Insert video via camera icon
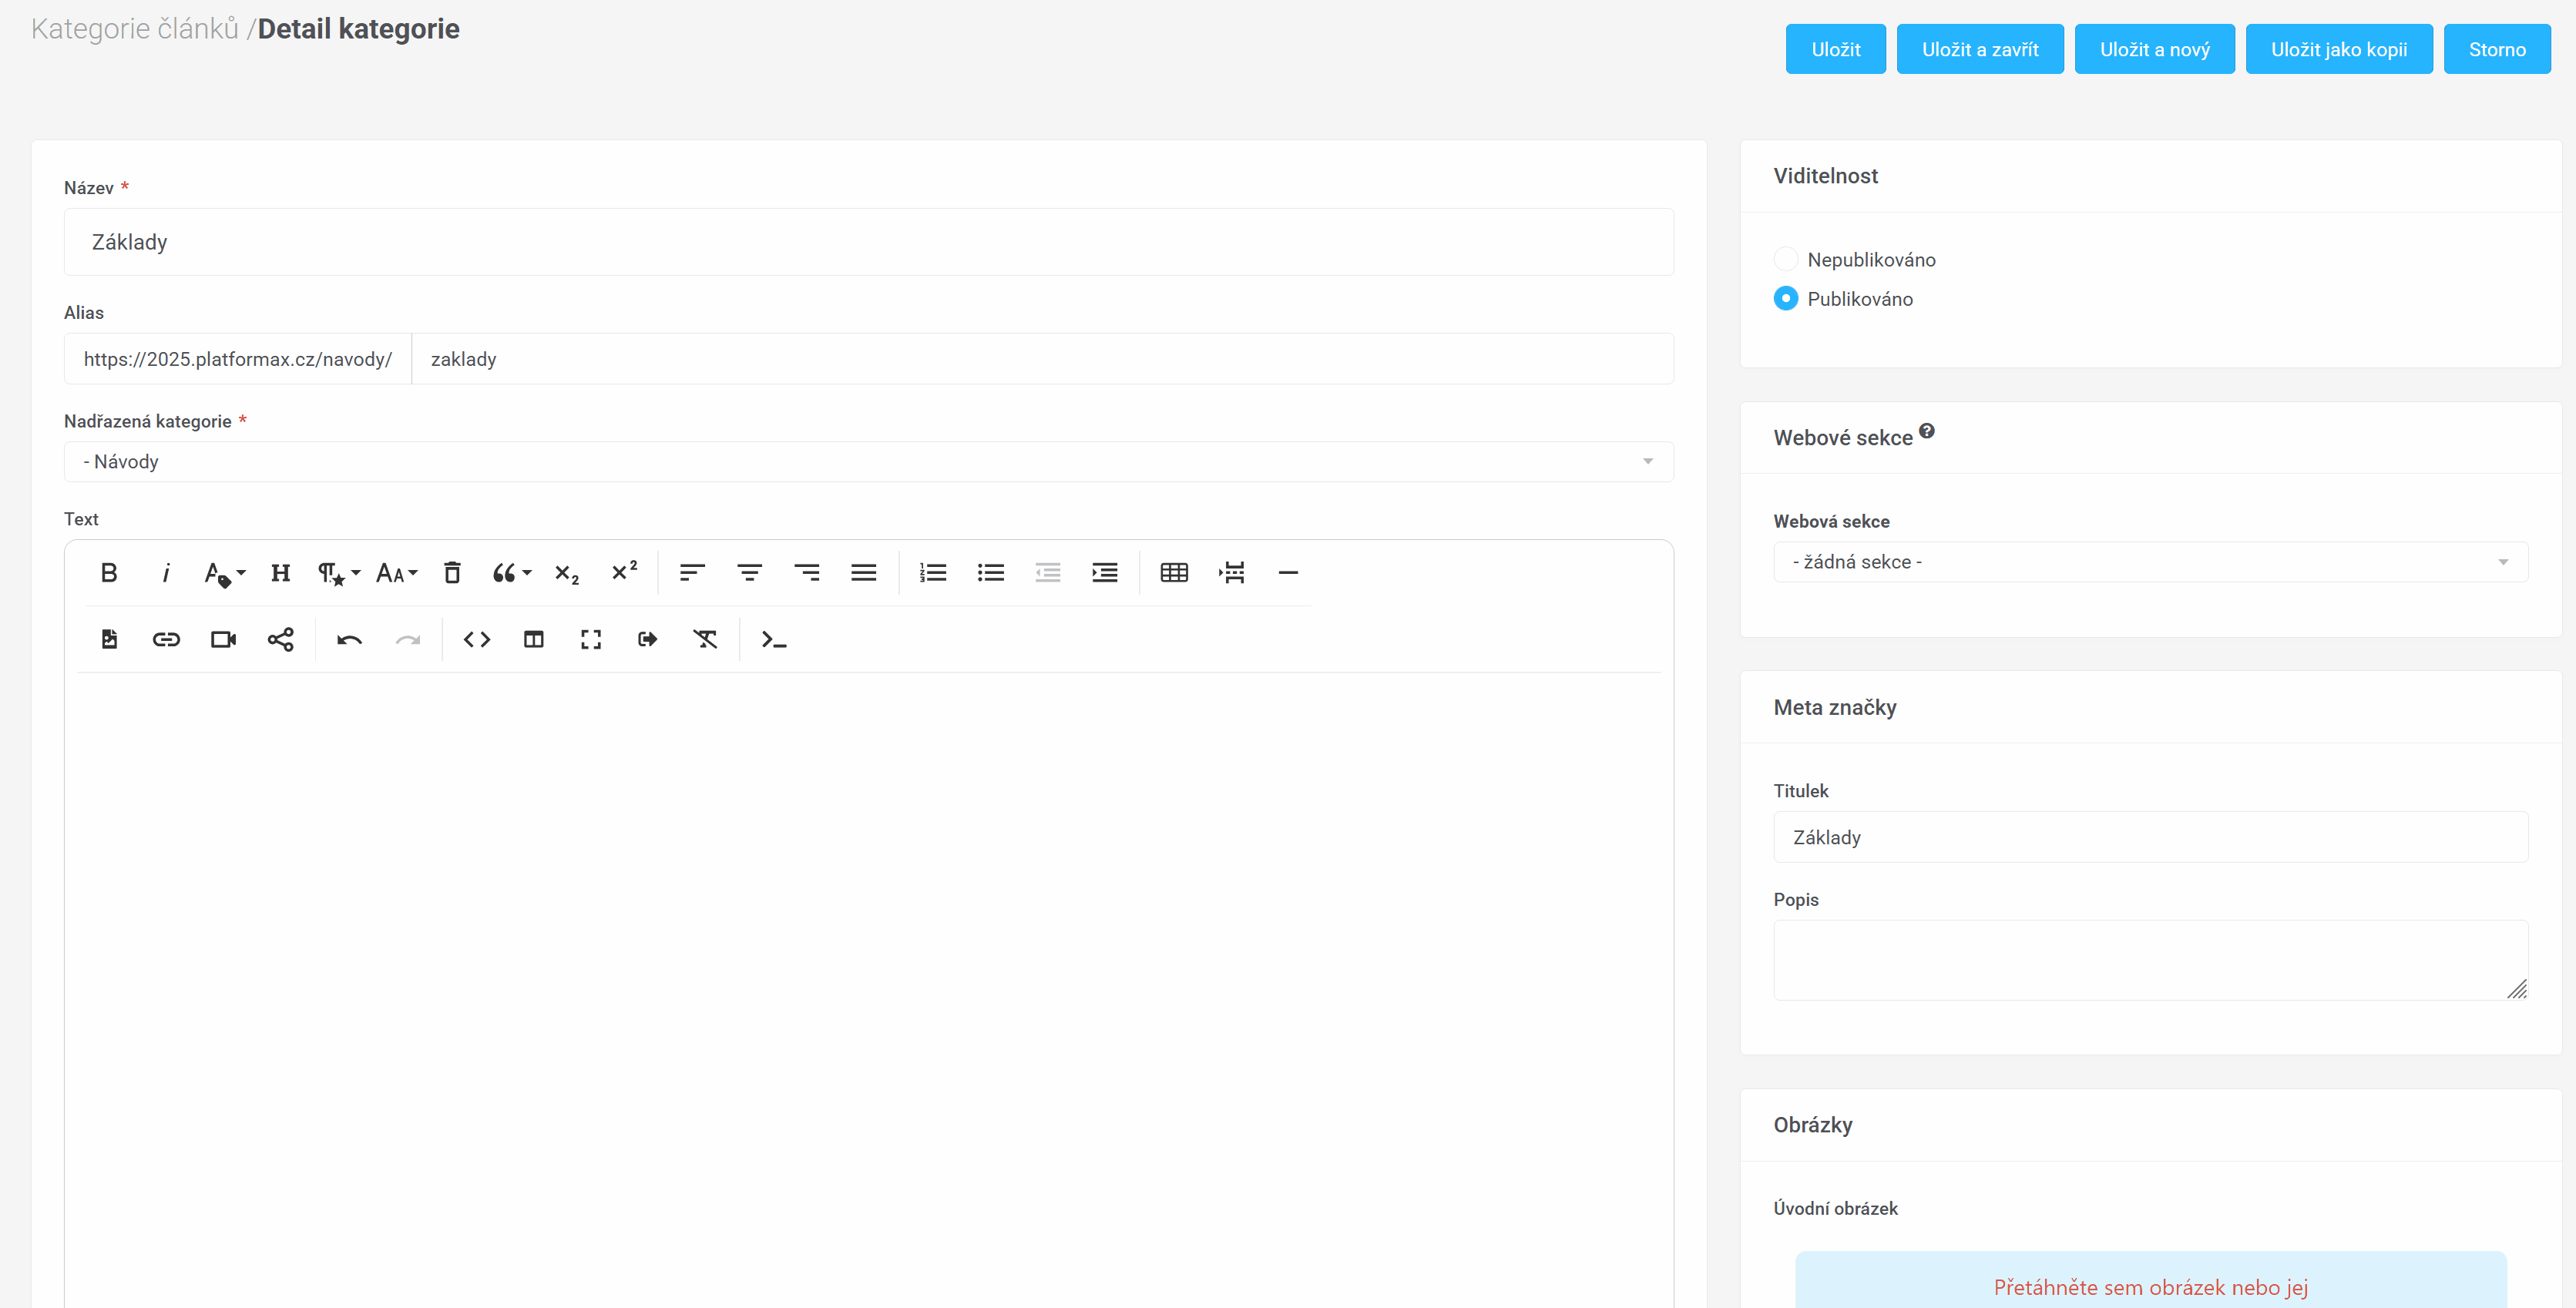This screenshot has height=1308, width=2576. 223,639
